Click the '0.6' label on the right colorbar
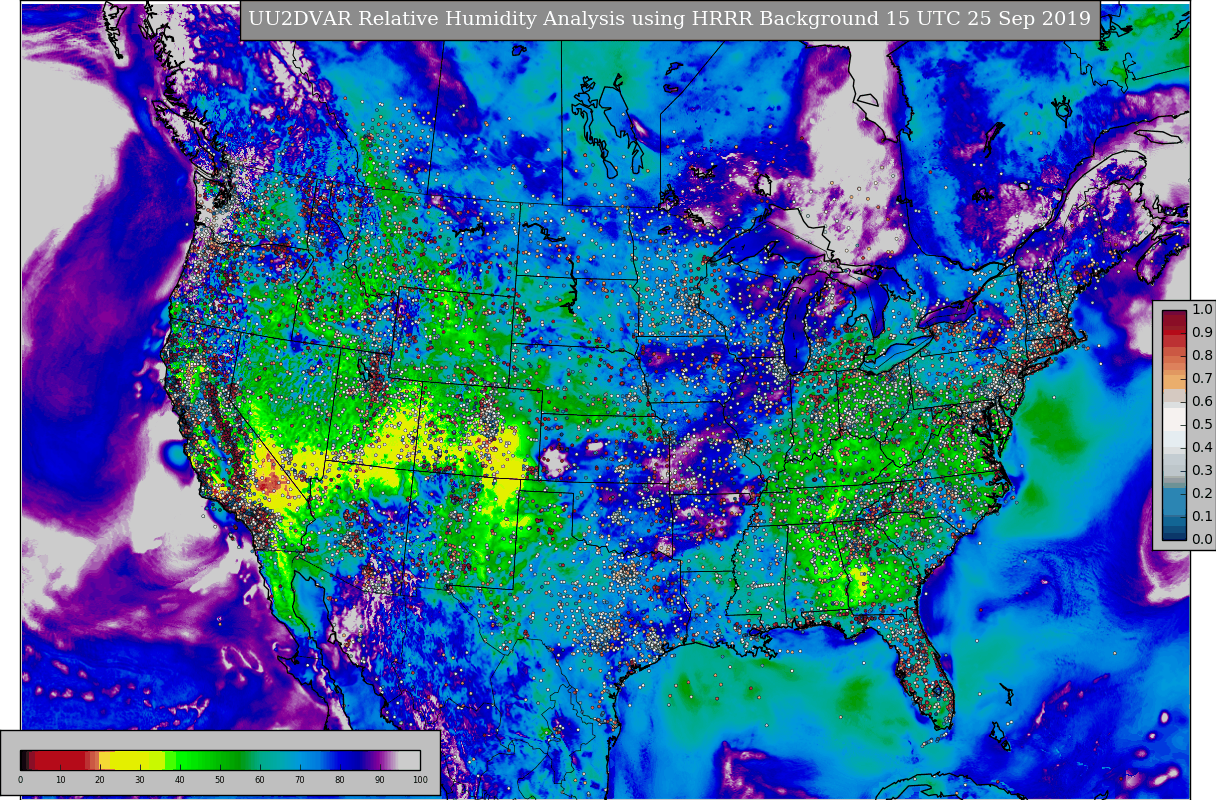This screenshot has height=800, width=1216. (x=1202, y=402)
